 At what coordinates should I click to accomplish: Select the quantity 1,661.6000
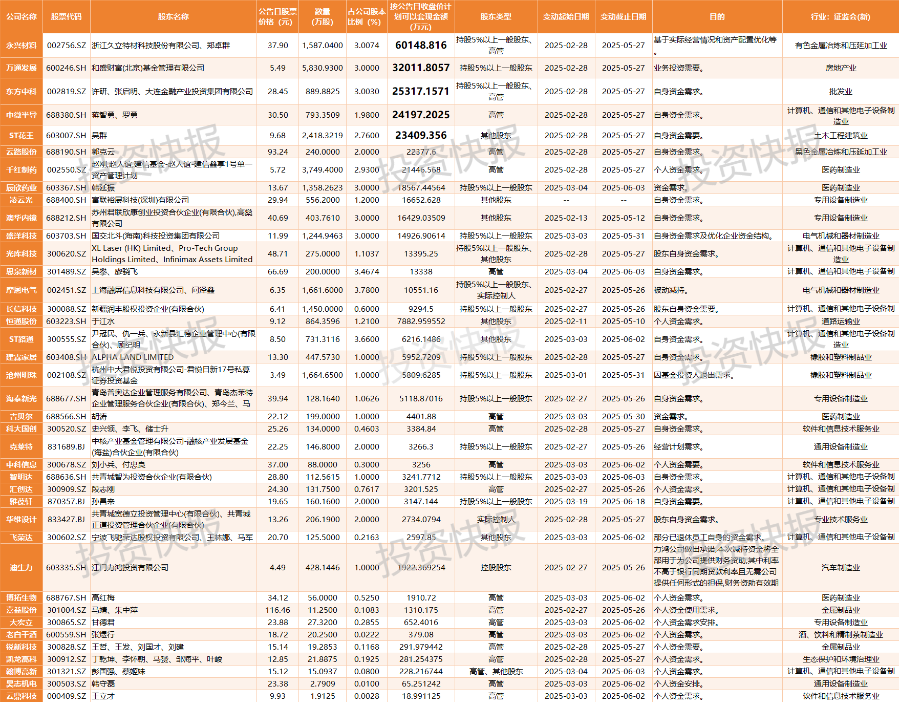(323, 290)
